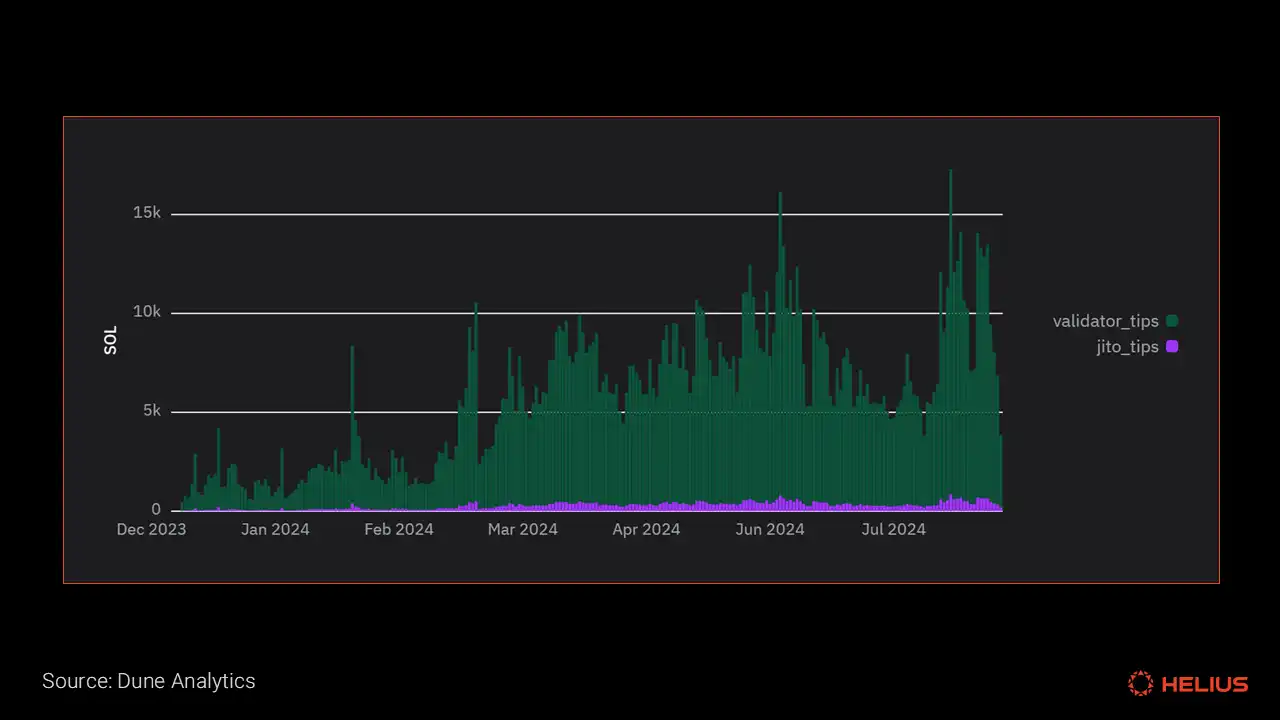
Task: Click the green validator_tips color swatch
Action: click(x=1172, y=321)
